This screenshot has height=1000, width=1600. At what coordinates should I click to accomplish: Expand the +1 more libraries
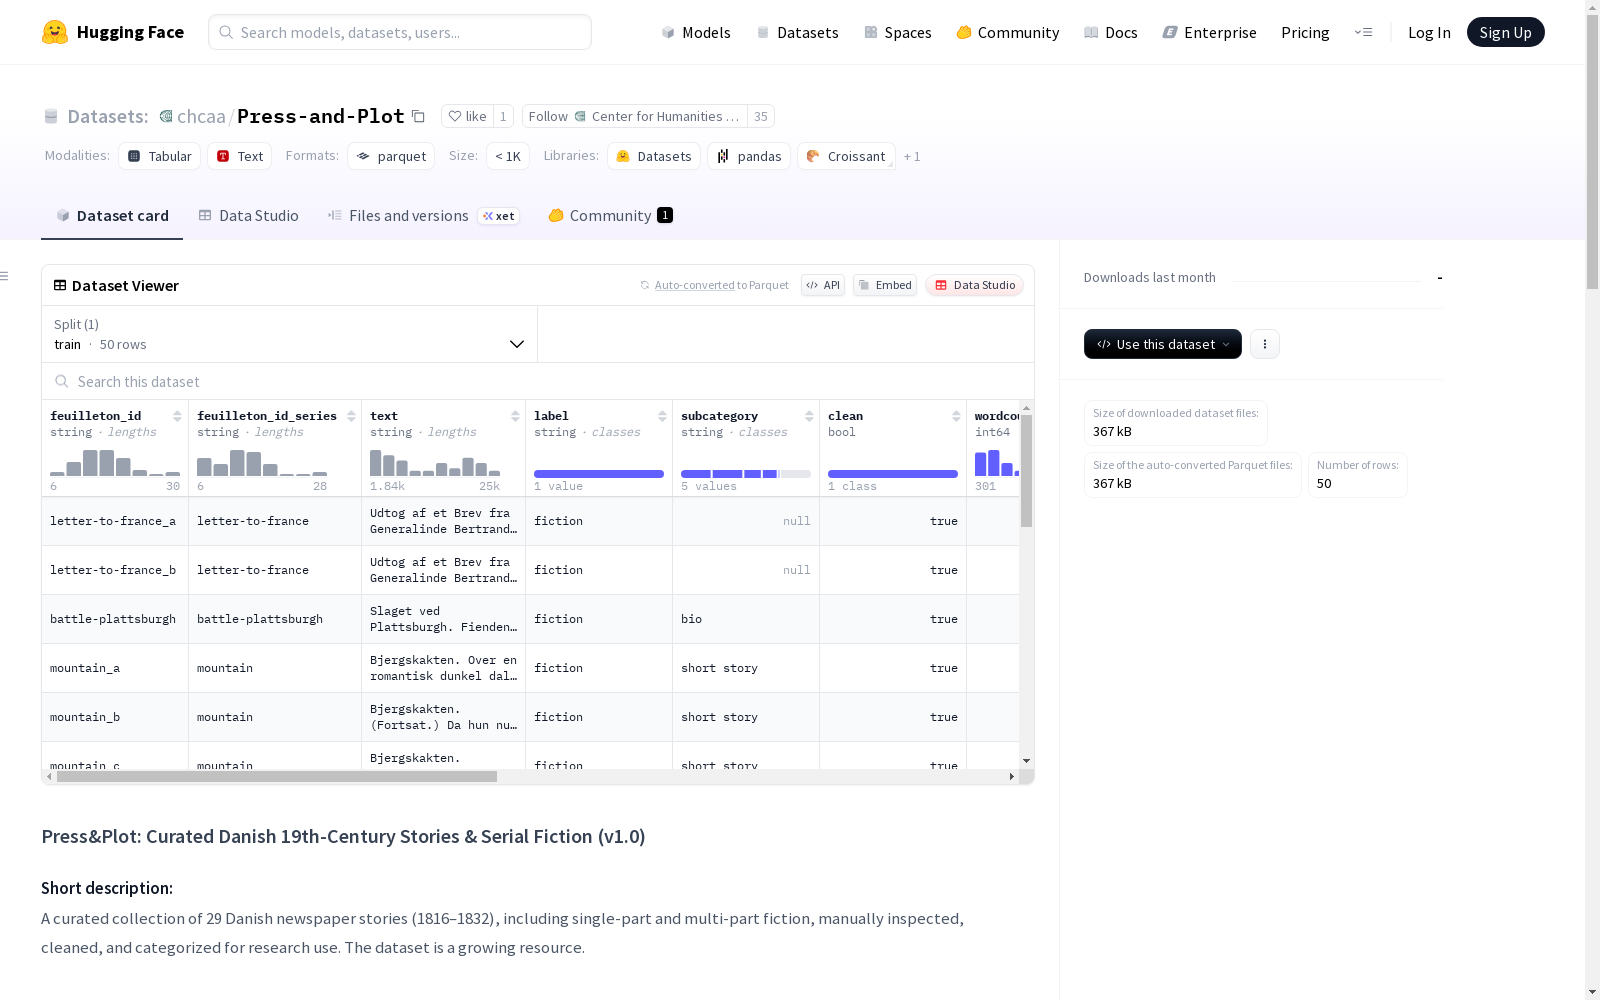[x=912, y=156]
